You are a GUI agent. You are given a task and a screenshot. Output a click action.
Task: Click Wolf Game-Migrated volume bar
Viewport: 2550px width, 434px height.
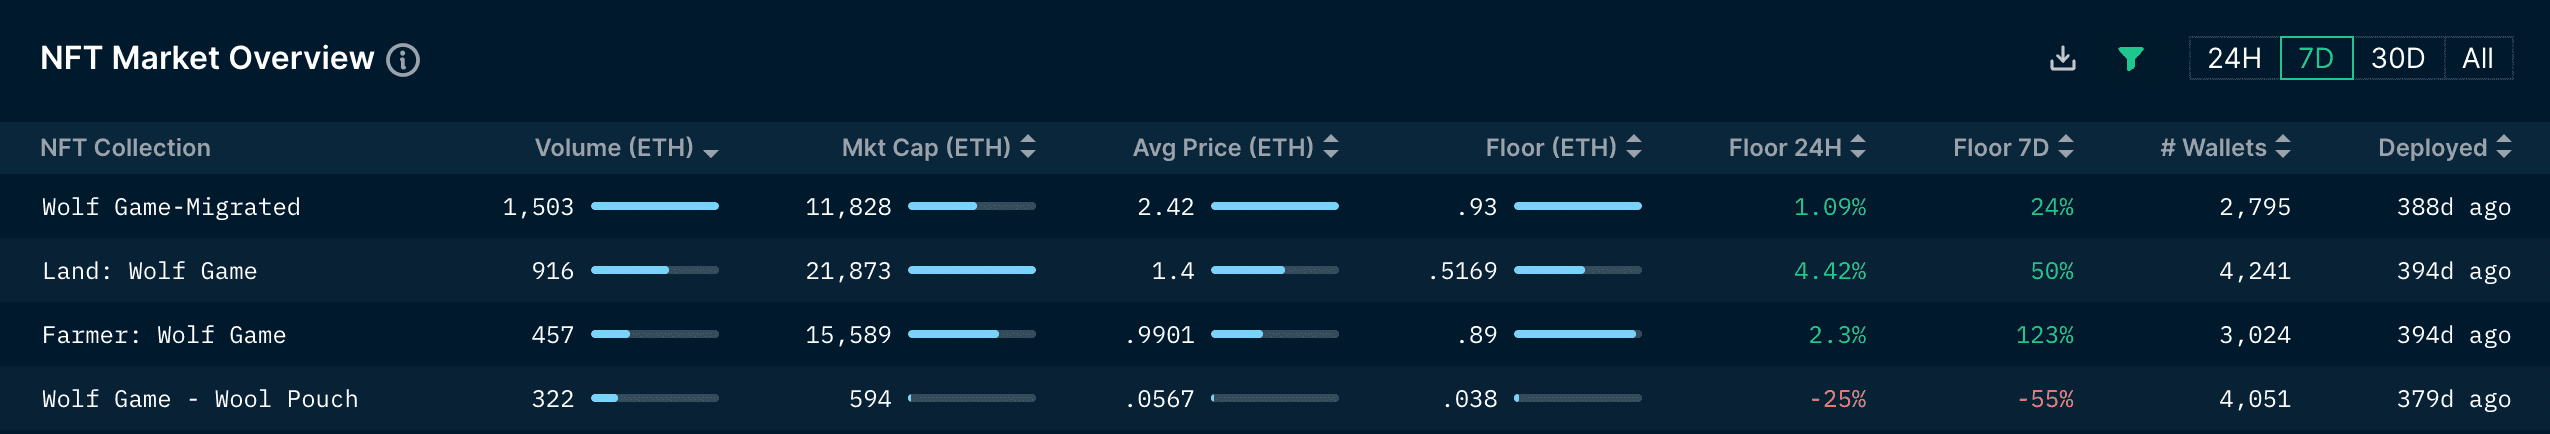654,206
